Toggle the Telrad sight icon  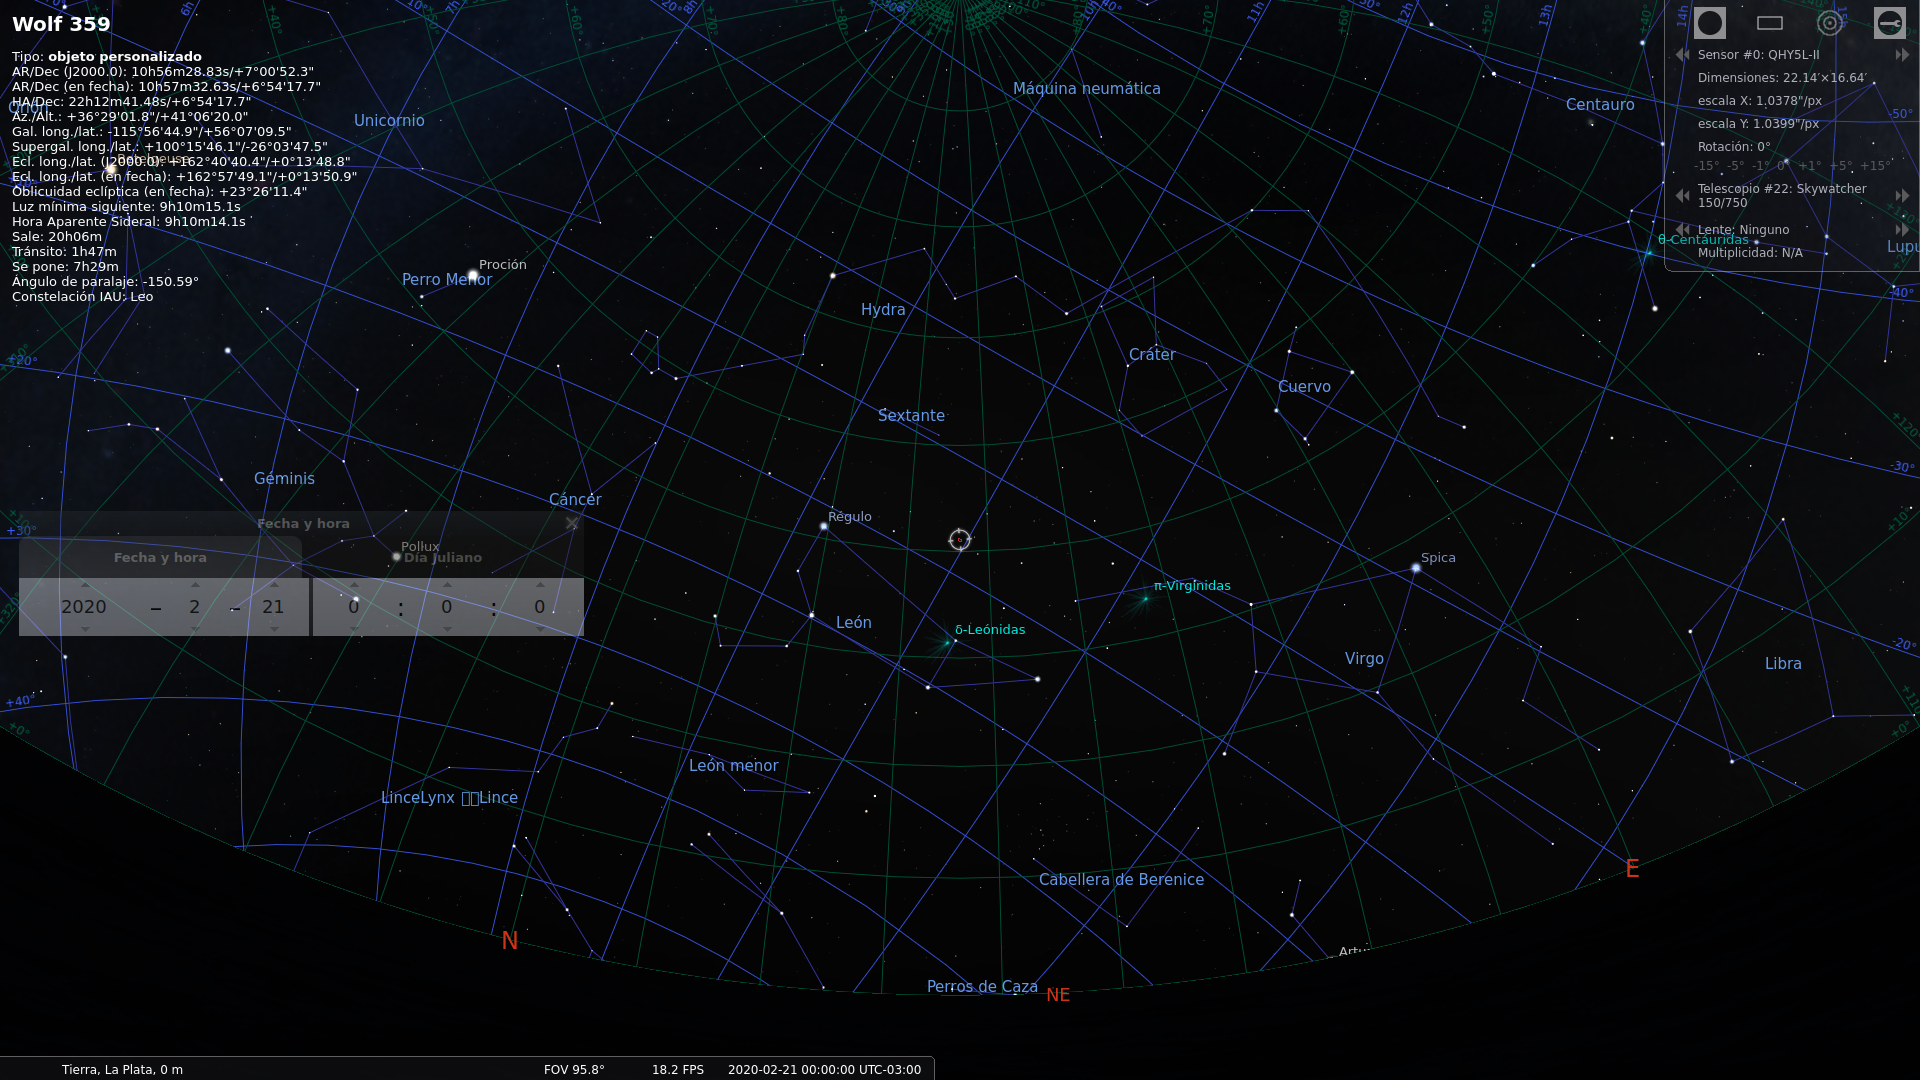tap(1830, 23)
